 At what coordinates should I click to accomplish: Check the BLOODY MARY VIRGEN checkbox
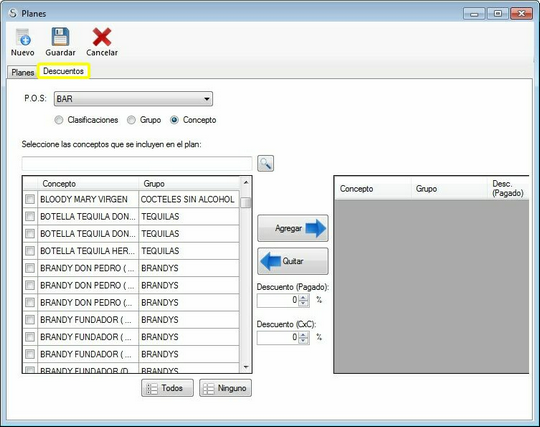30,199
